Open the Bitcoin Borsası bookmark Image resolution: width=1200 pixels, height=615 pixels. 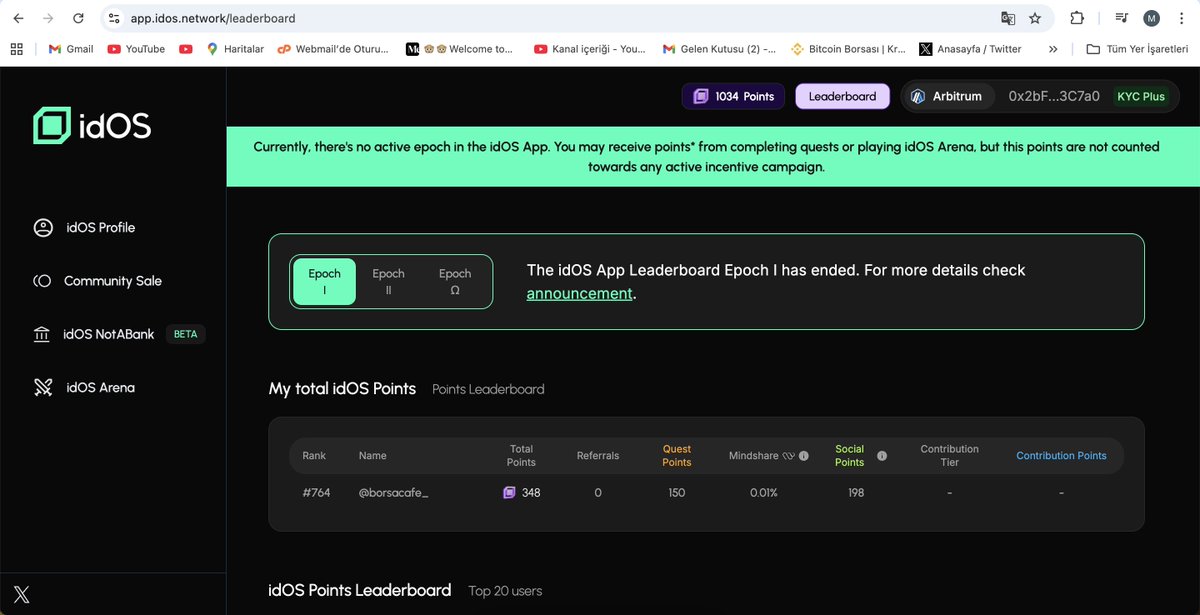[x=849, y=48]
